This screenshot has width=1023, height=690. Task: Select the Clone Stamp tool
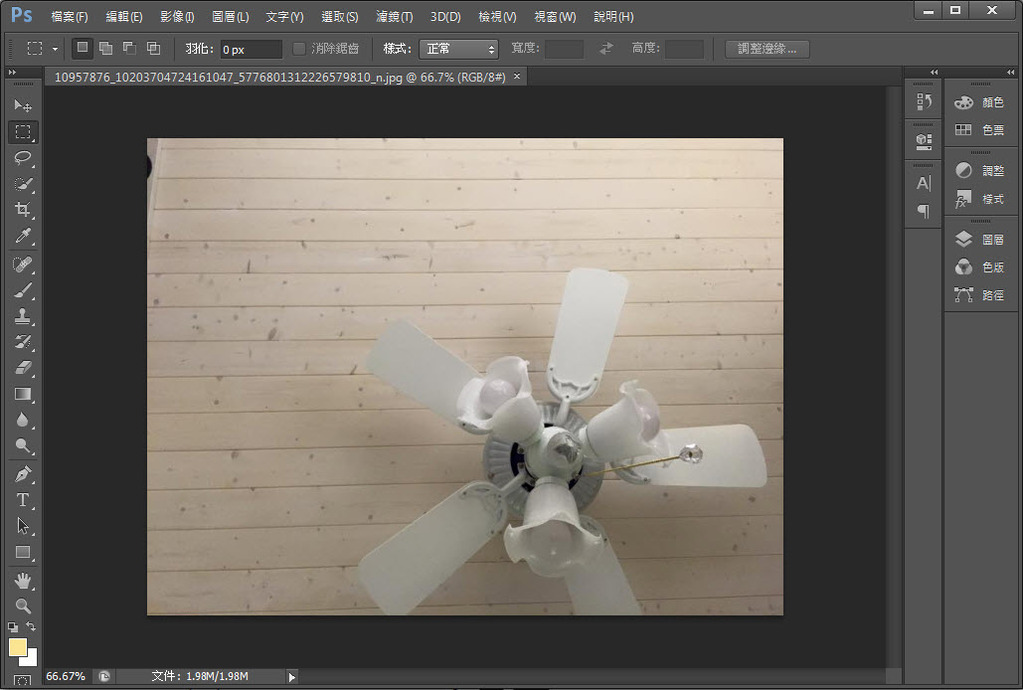tap(23, 316)
